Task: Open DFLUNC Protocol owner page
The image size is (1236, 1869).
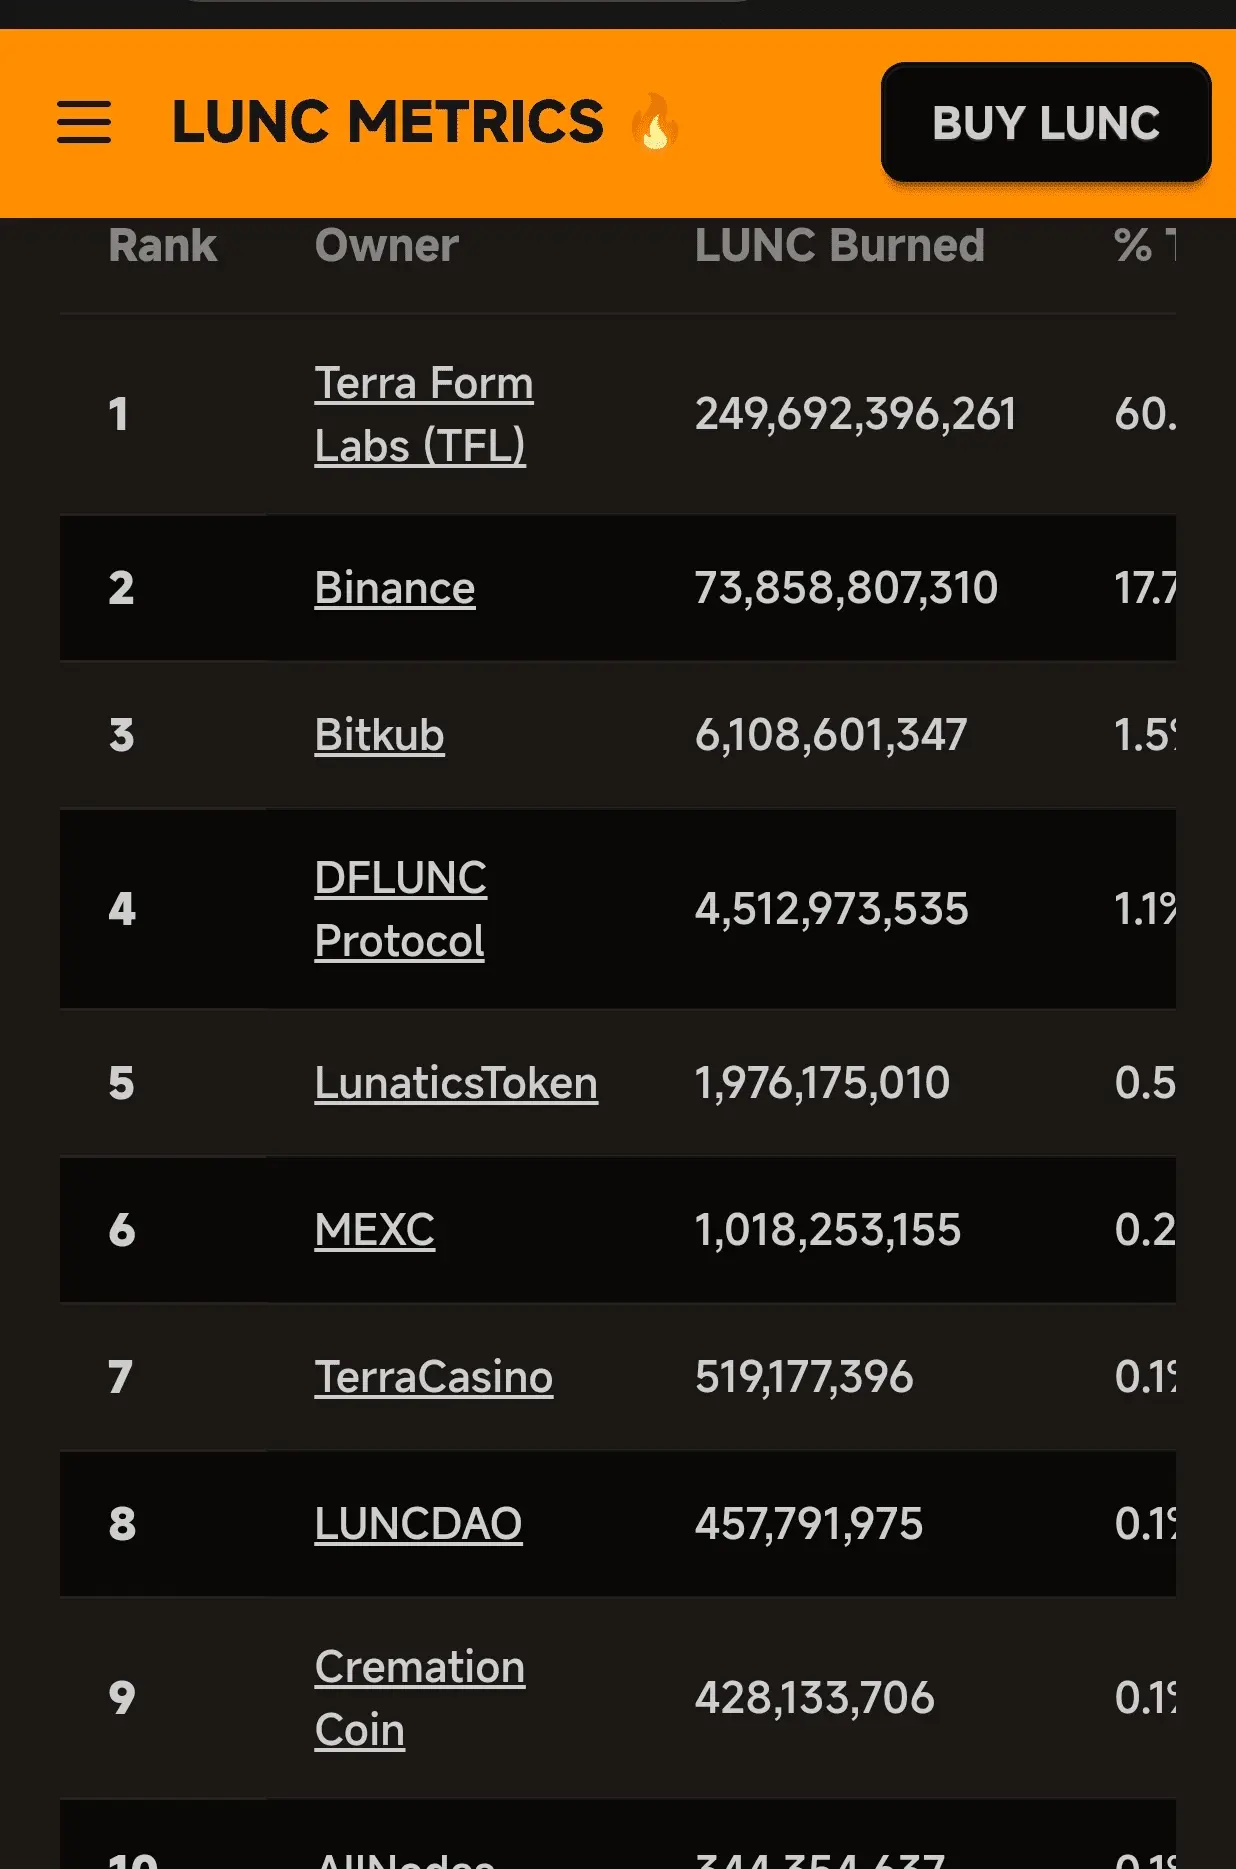Action: (x=400, y=909)
